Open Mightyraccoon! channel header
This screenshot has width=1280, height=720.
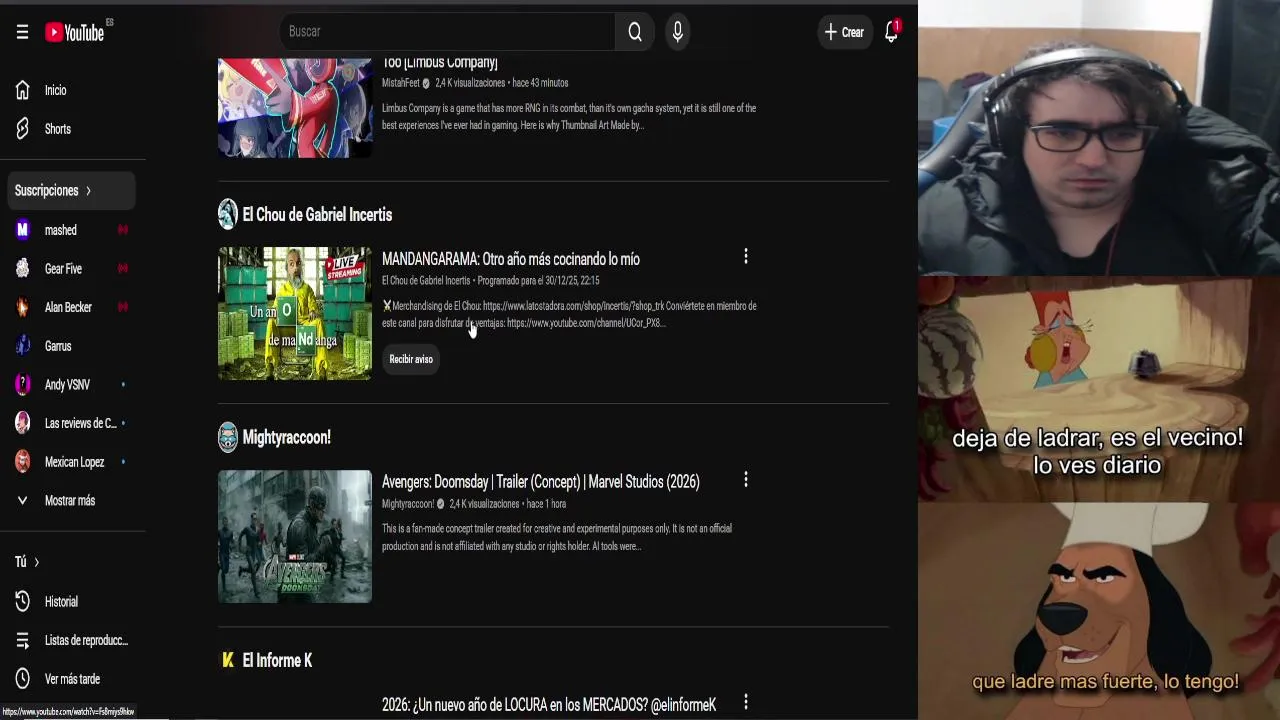286,437
